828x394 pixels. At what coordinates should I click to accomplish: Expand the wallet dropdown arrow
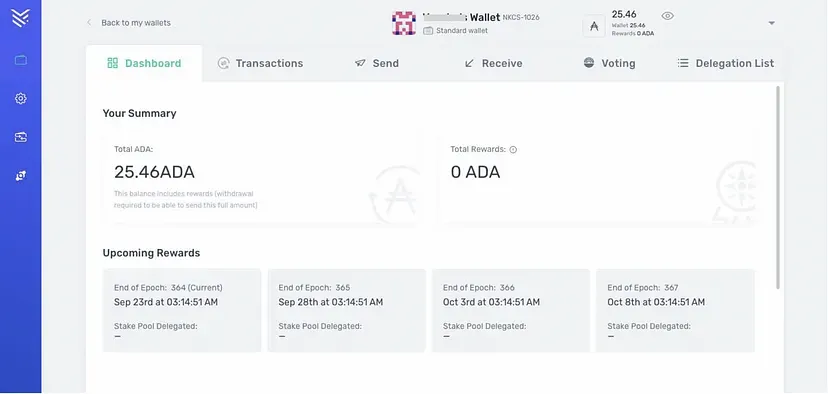click(x=771, y=23)
